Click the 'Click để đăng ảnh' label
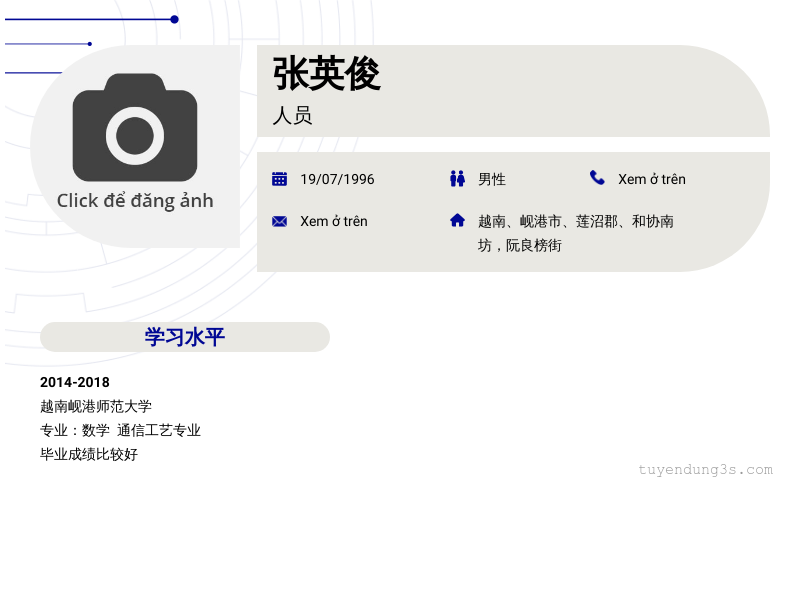The height and width of the screenshot is (600, 800). [x=135, y=201]
